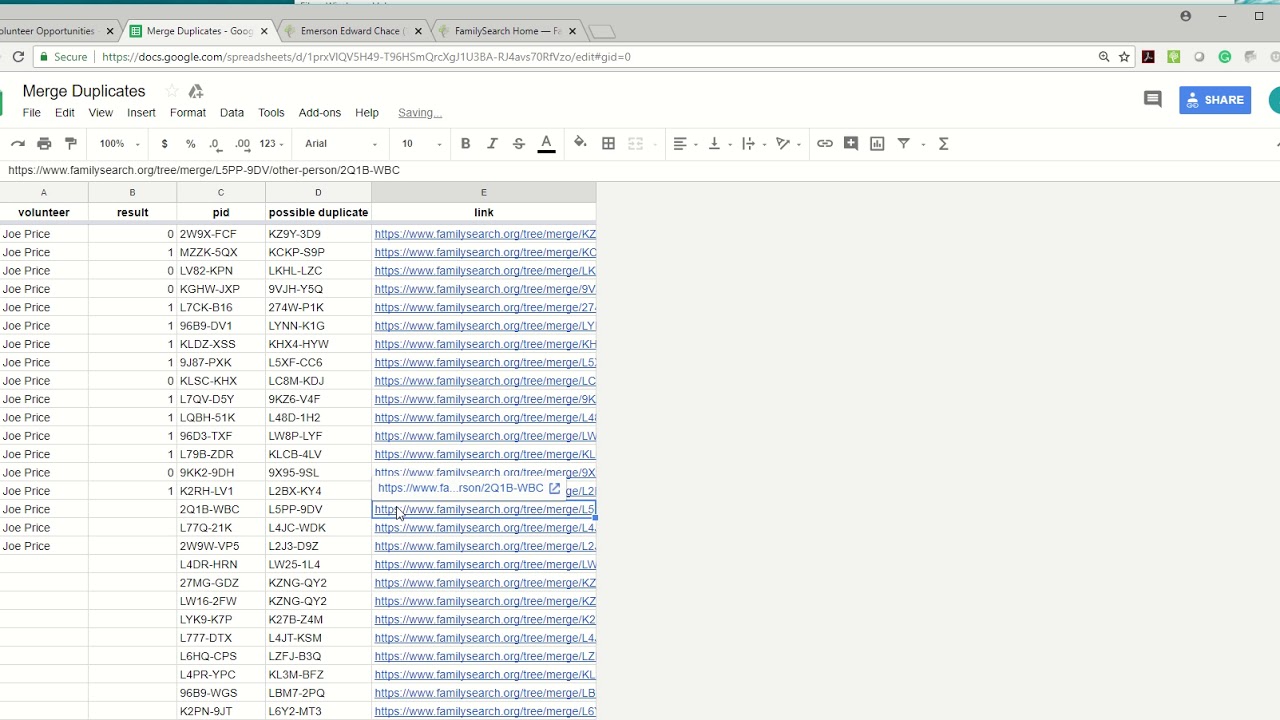The width and height of the screenshot is (1280, 720).
Task: Open the File menu
Action: pos(32,113)
